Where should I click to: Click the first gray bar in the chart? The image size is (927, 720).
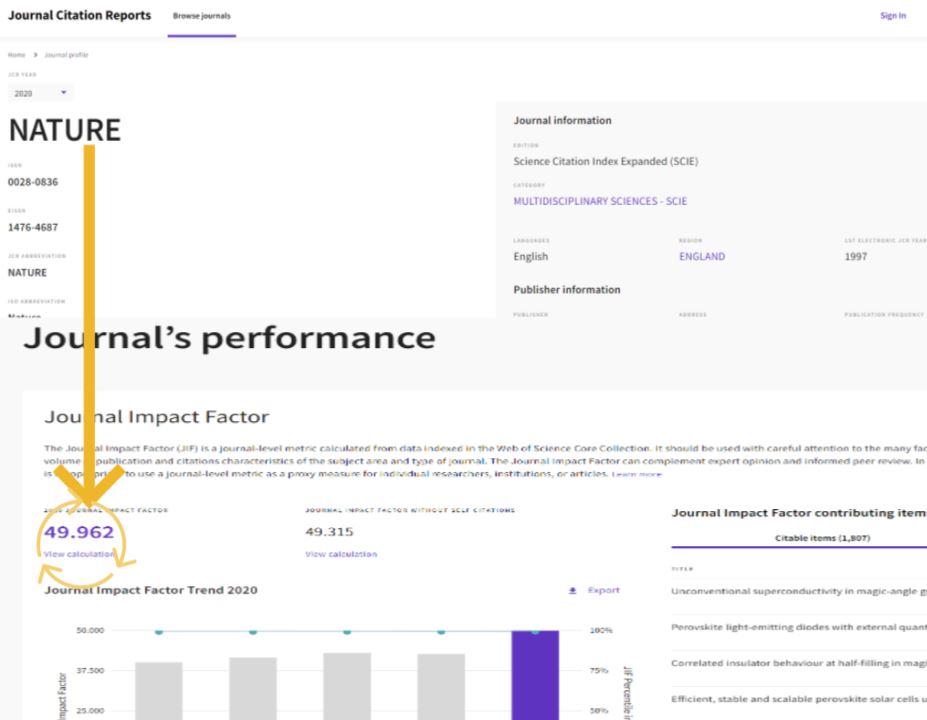(x=158, y=690)
